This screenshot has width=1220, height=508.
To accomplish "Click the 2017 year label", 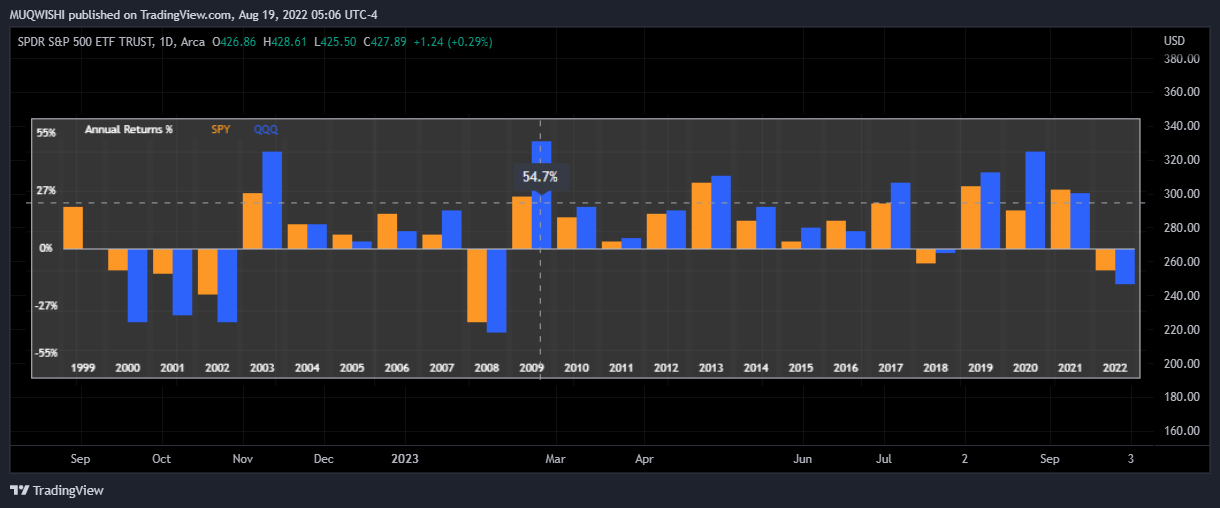I will tap(891, 368).
